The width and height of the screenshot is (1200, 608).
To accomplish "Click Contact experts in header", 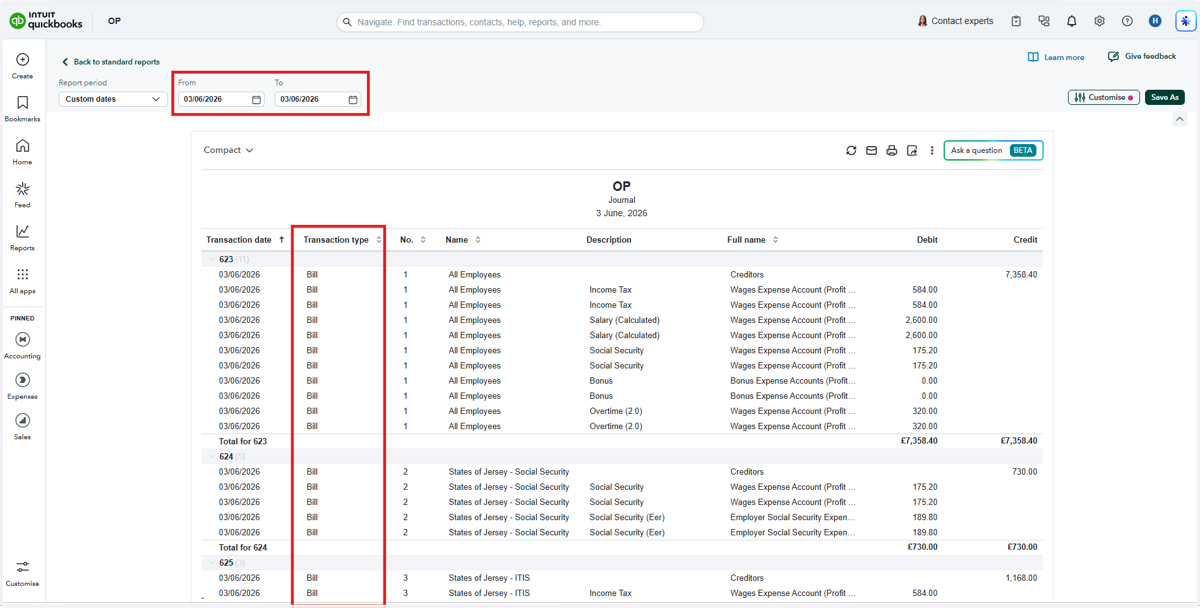I will click(x=955, y=21).
